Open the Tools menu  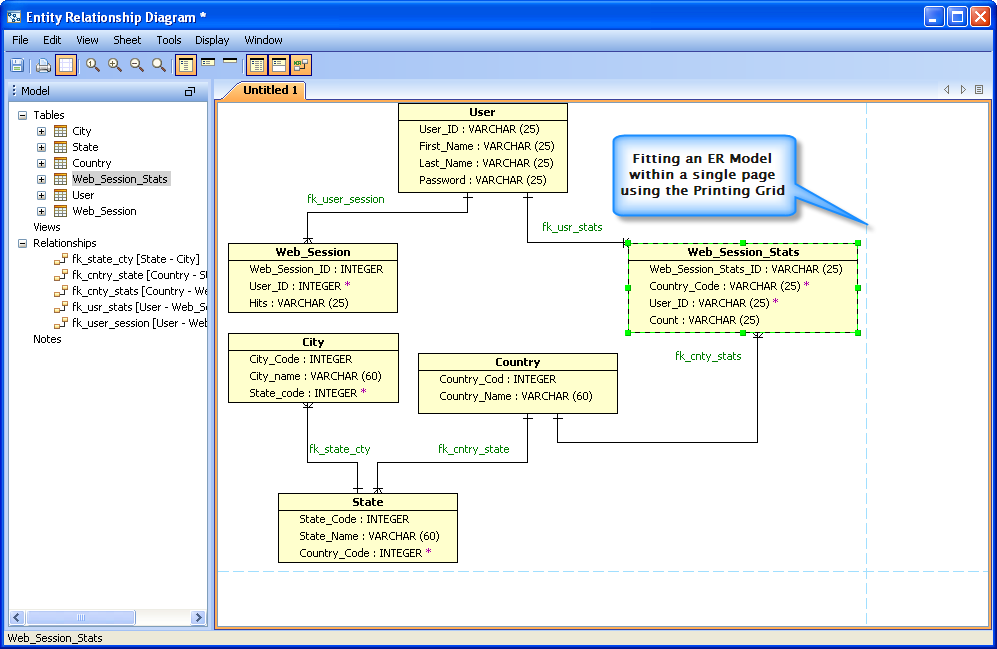point(169,40)
